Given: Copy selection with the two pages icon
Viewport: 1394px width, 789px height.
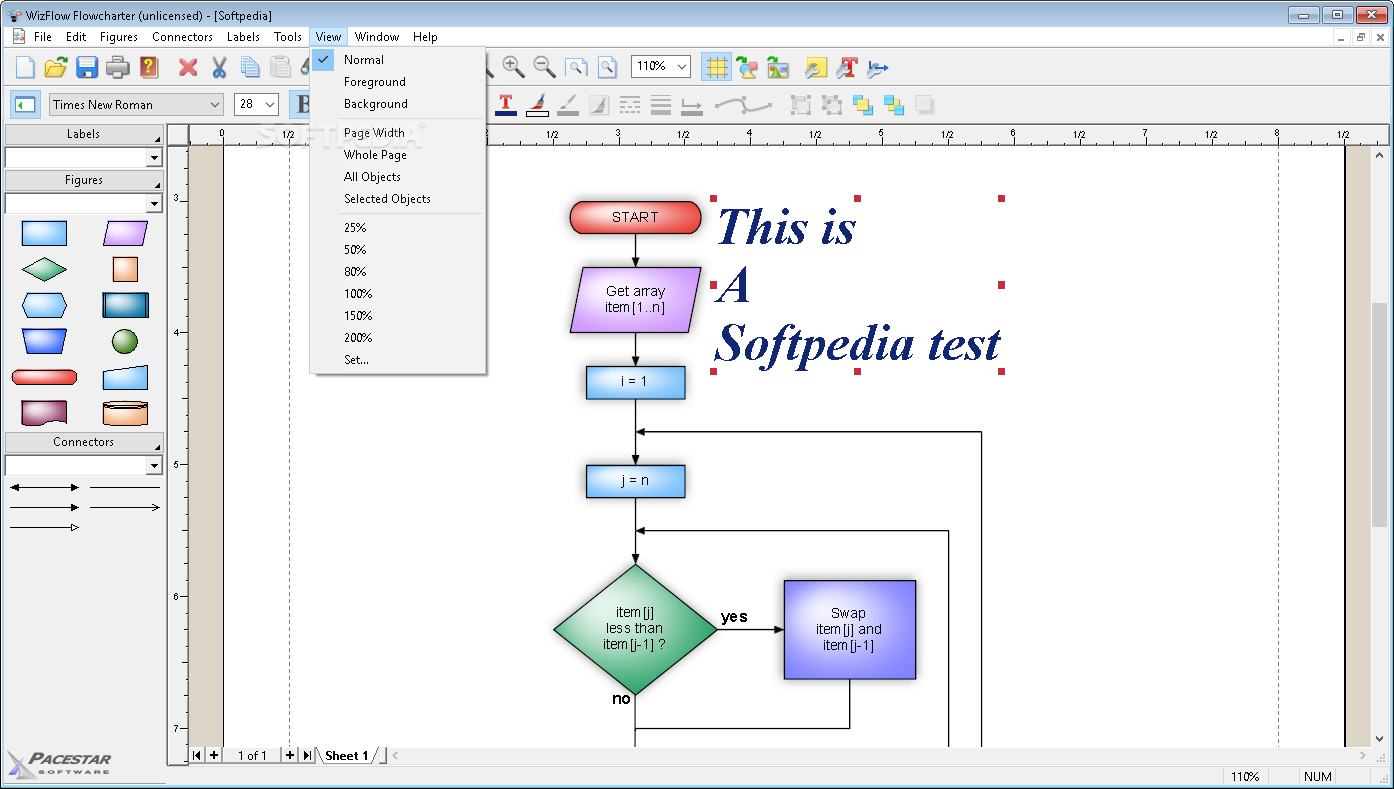Looking at the screenshot, I should [250, 68].
